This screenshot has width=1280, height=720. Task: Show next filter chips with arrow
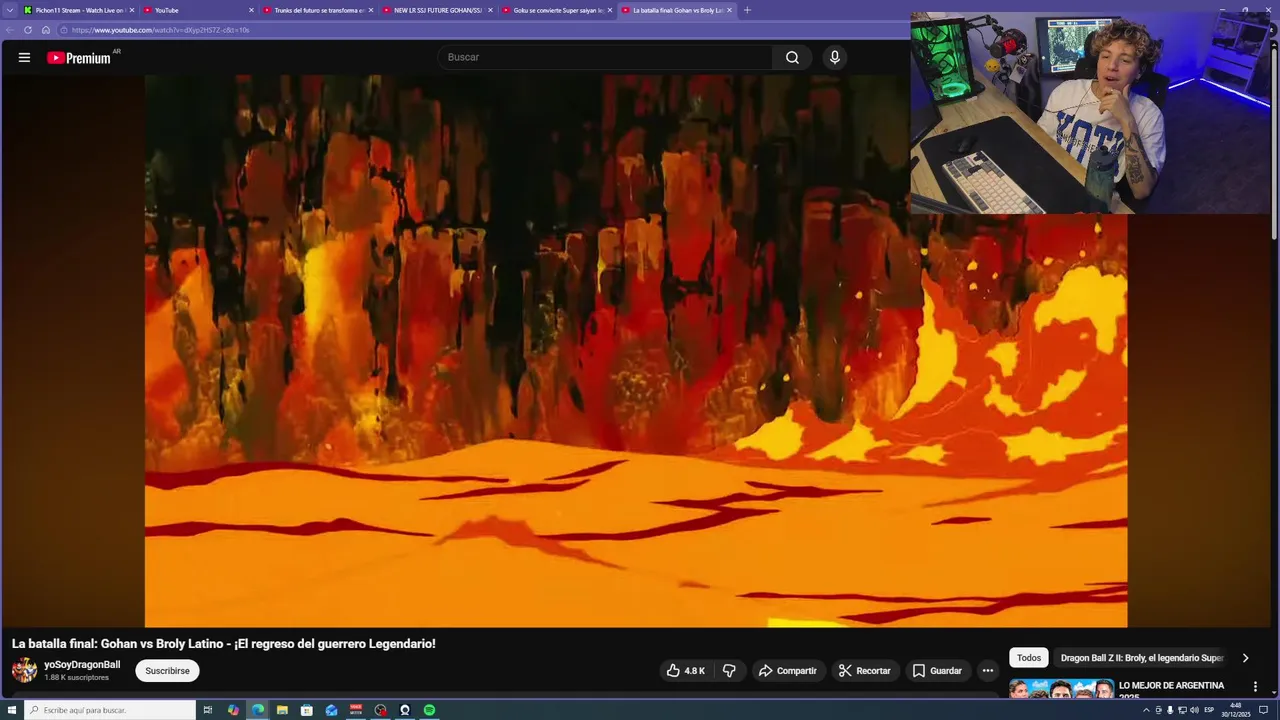(1245, 658)
